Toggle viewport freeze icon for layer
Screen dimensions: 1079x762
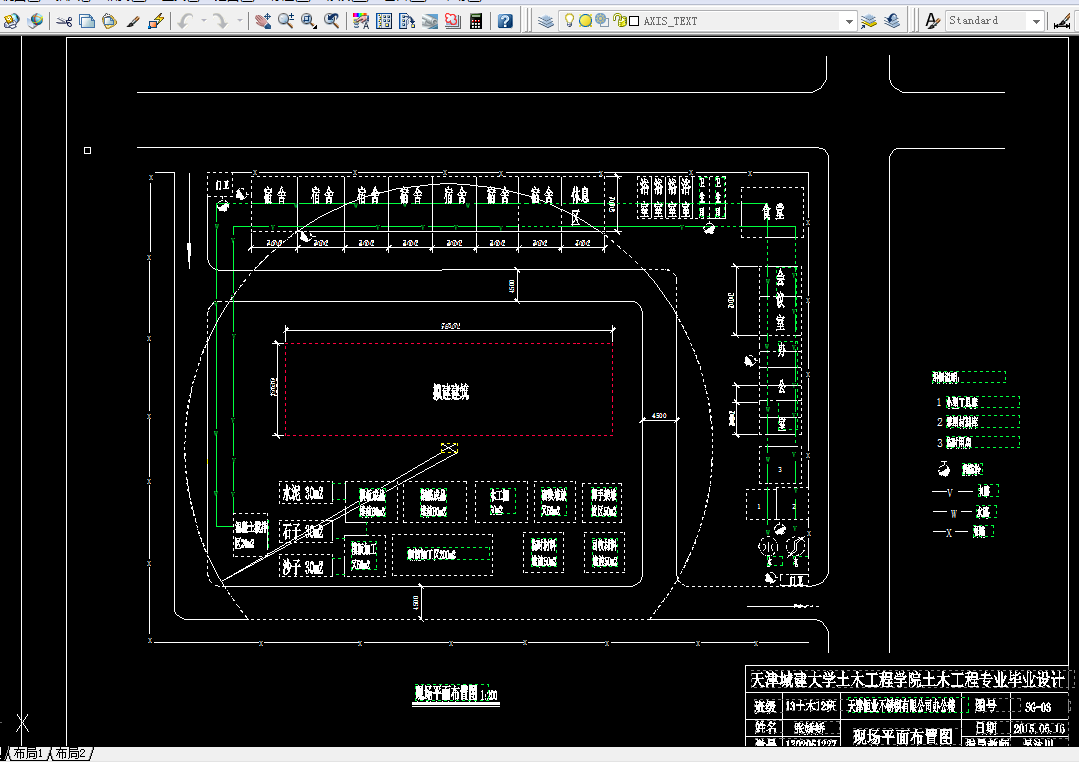pyautogui.click(x=602, y=21)
